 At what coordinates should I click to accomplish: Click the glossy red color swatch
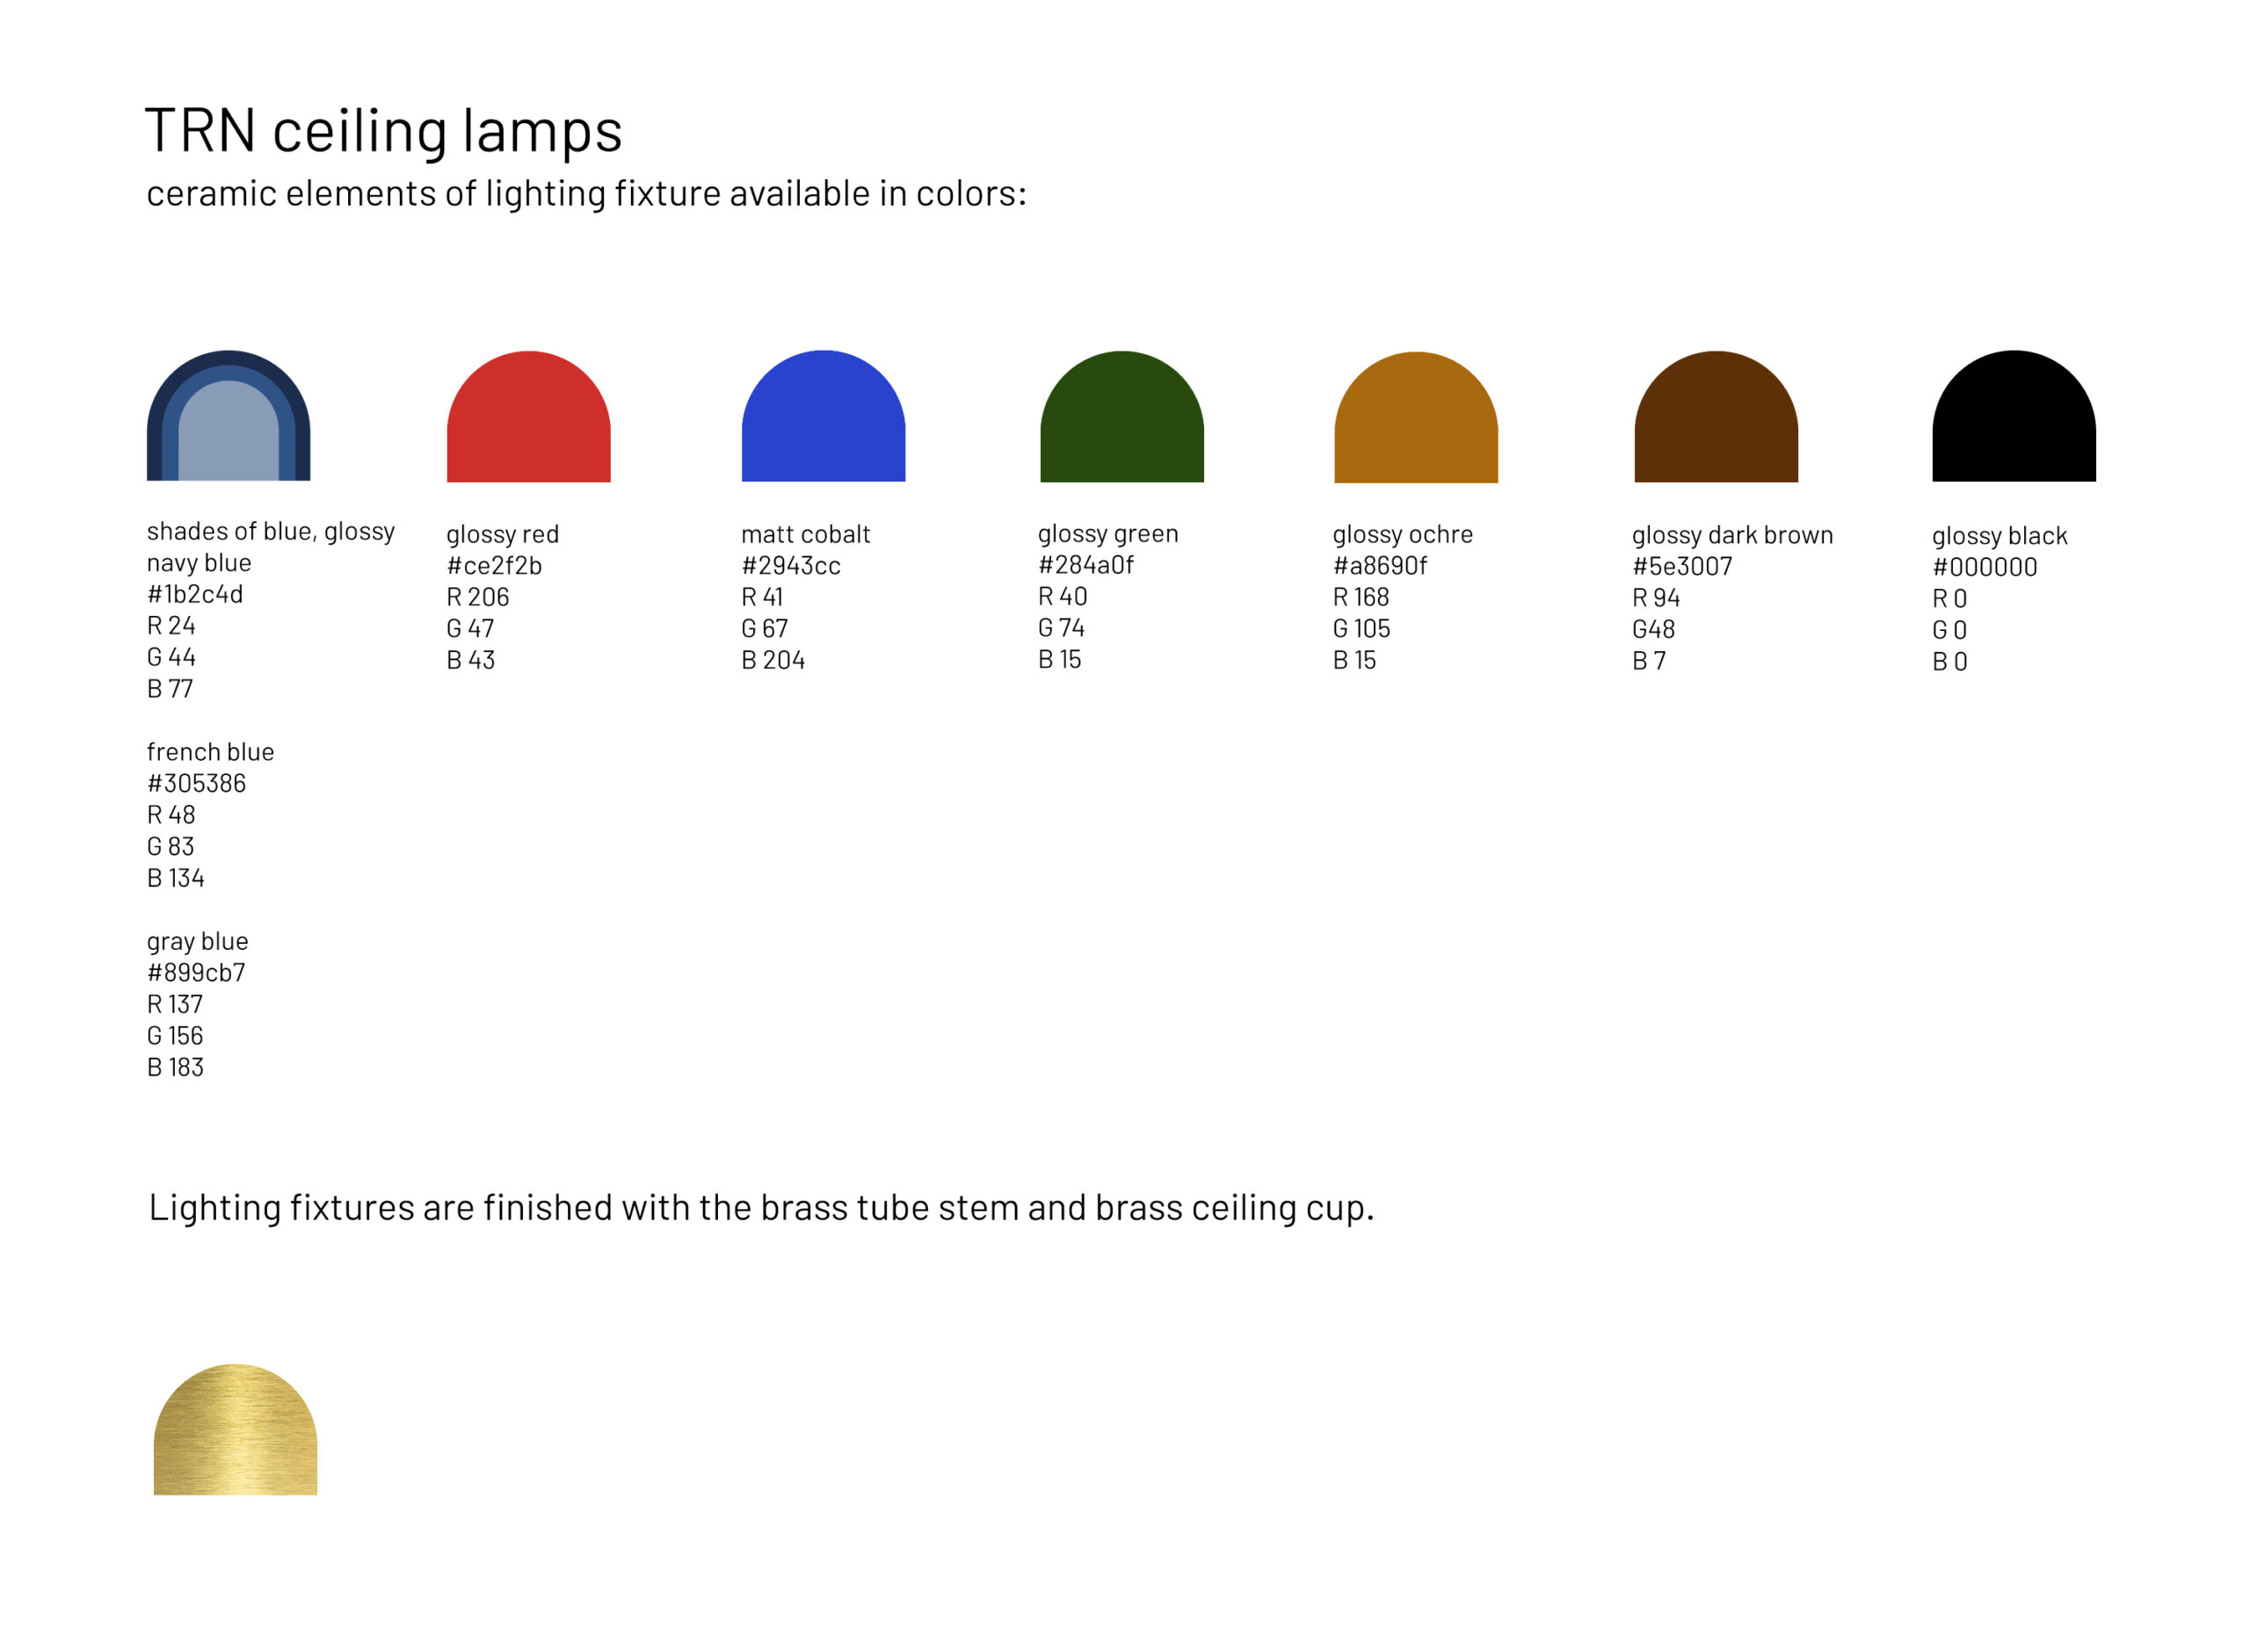(x=528, y=416)
